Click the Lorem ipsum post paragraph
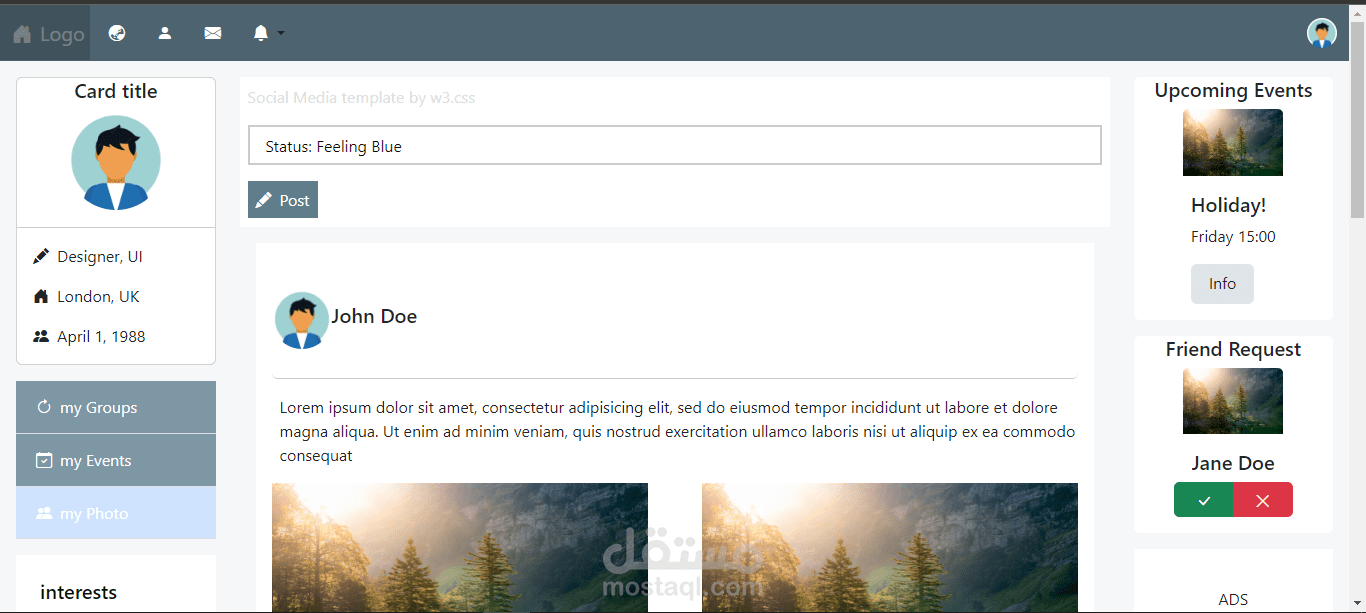The image size is (1366, 613). point(677,431)
